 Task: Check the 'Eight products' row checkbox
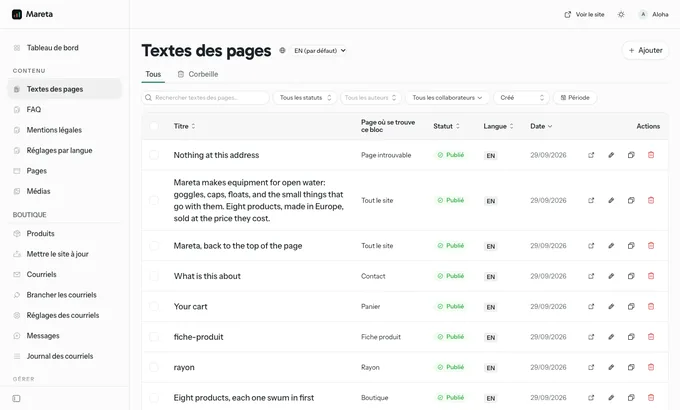(x=154, y=397)
